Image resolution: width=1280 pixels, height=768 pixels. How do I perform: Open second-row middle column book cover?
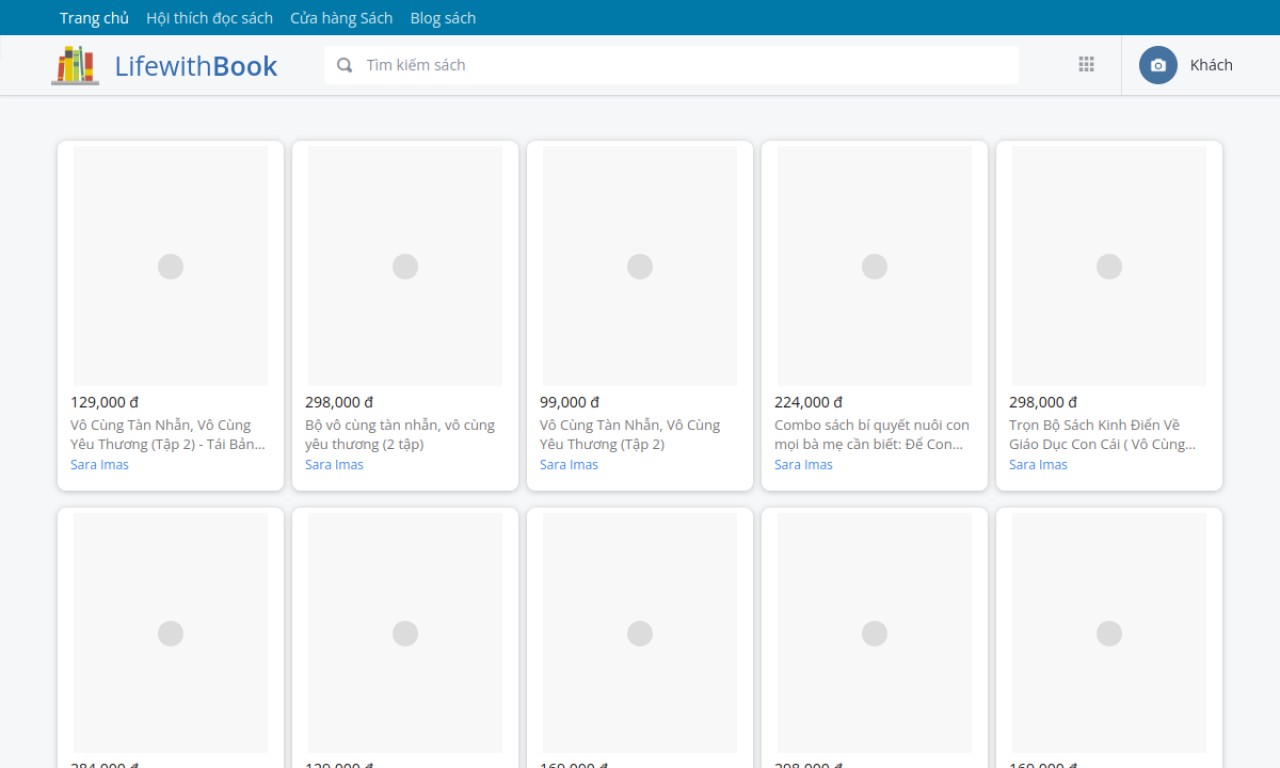640,633
